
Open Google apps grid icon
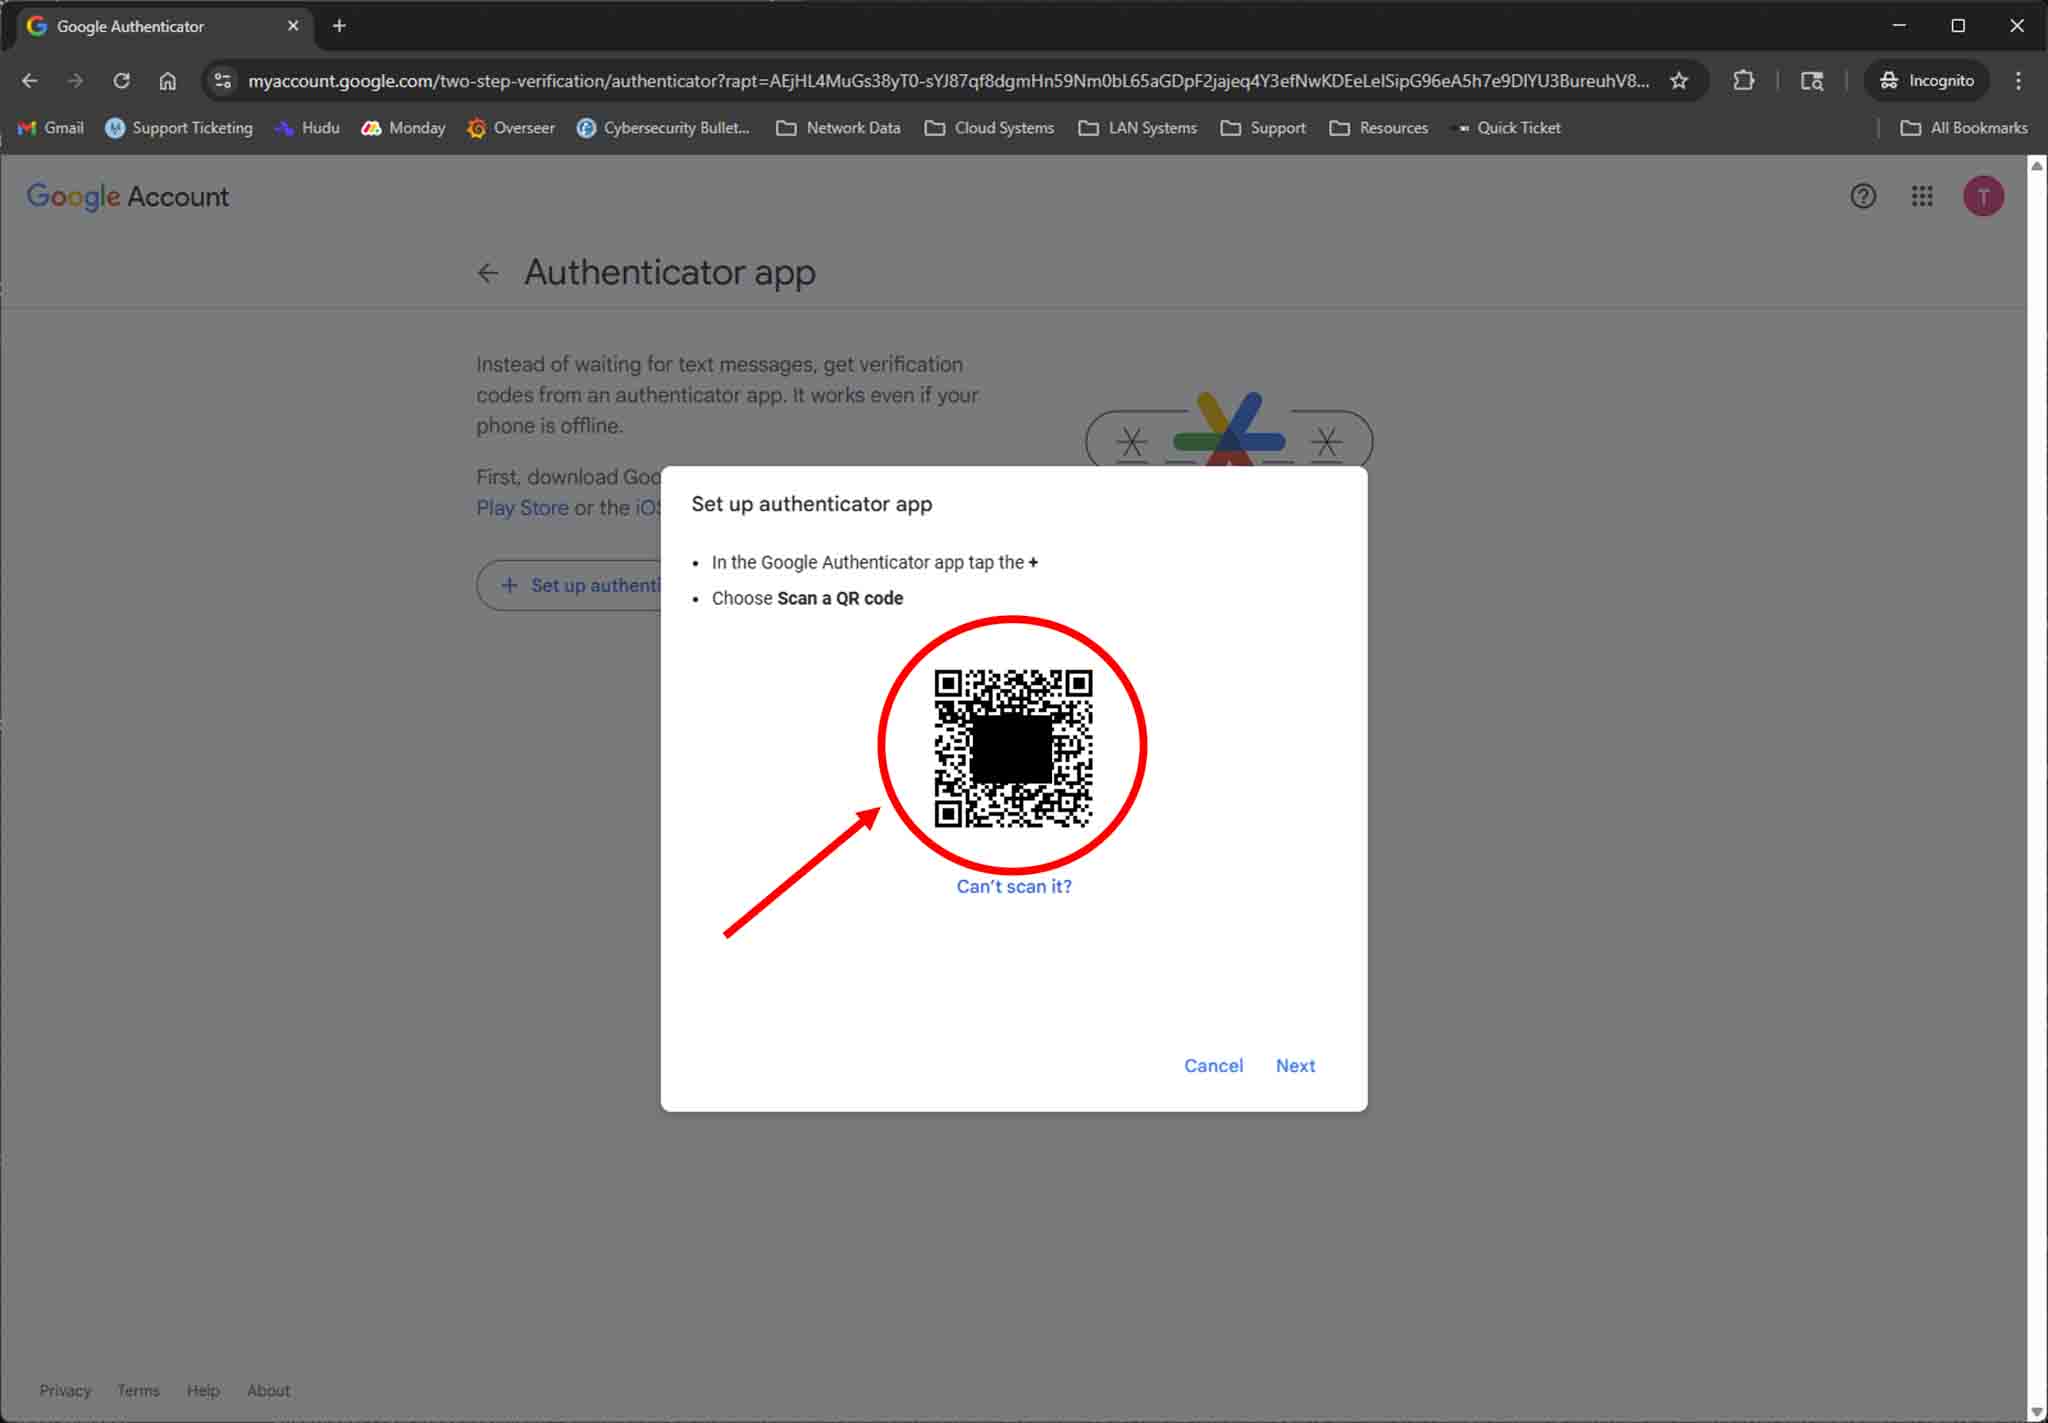(1922, 196)
